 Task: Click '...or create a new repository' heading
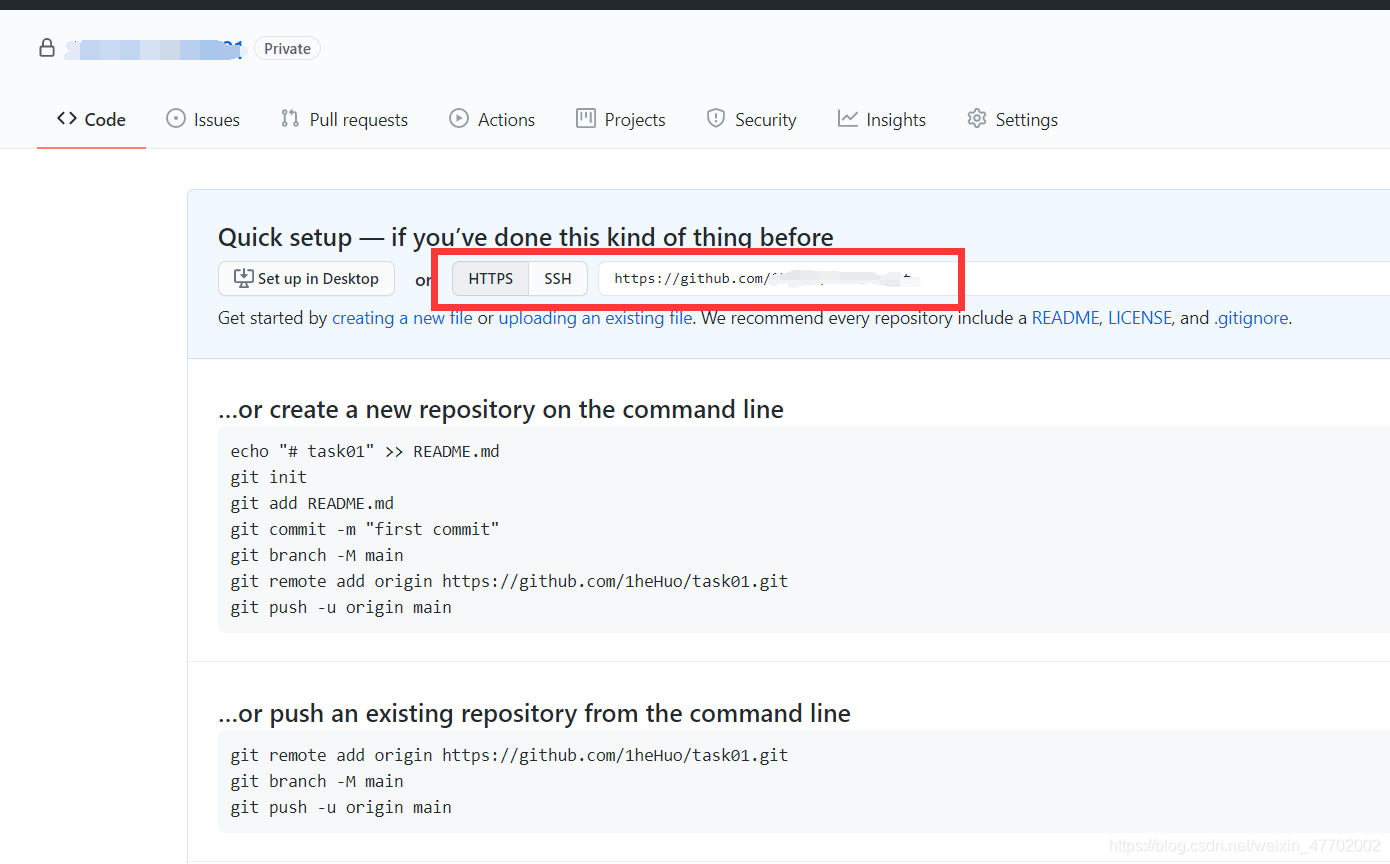(501, 409)
